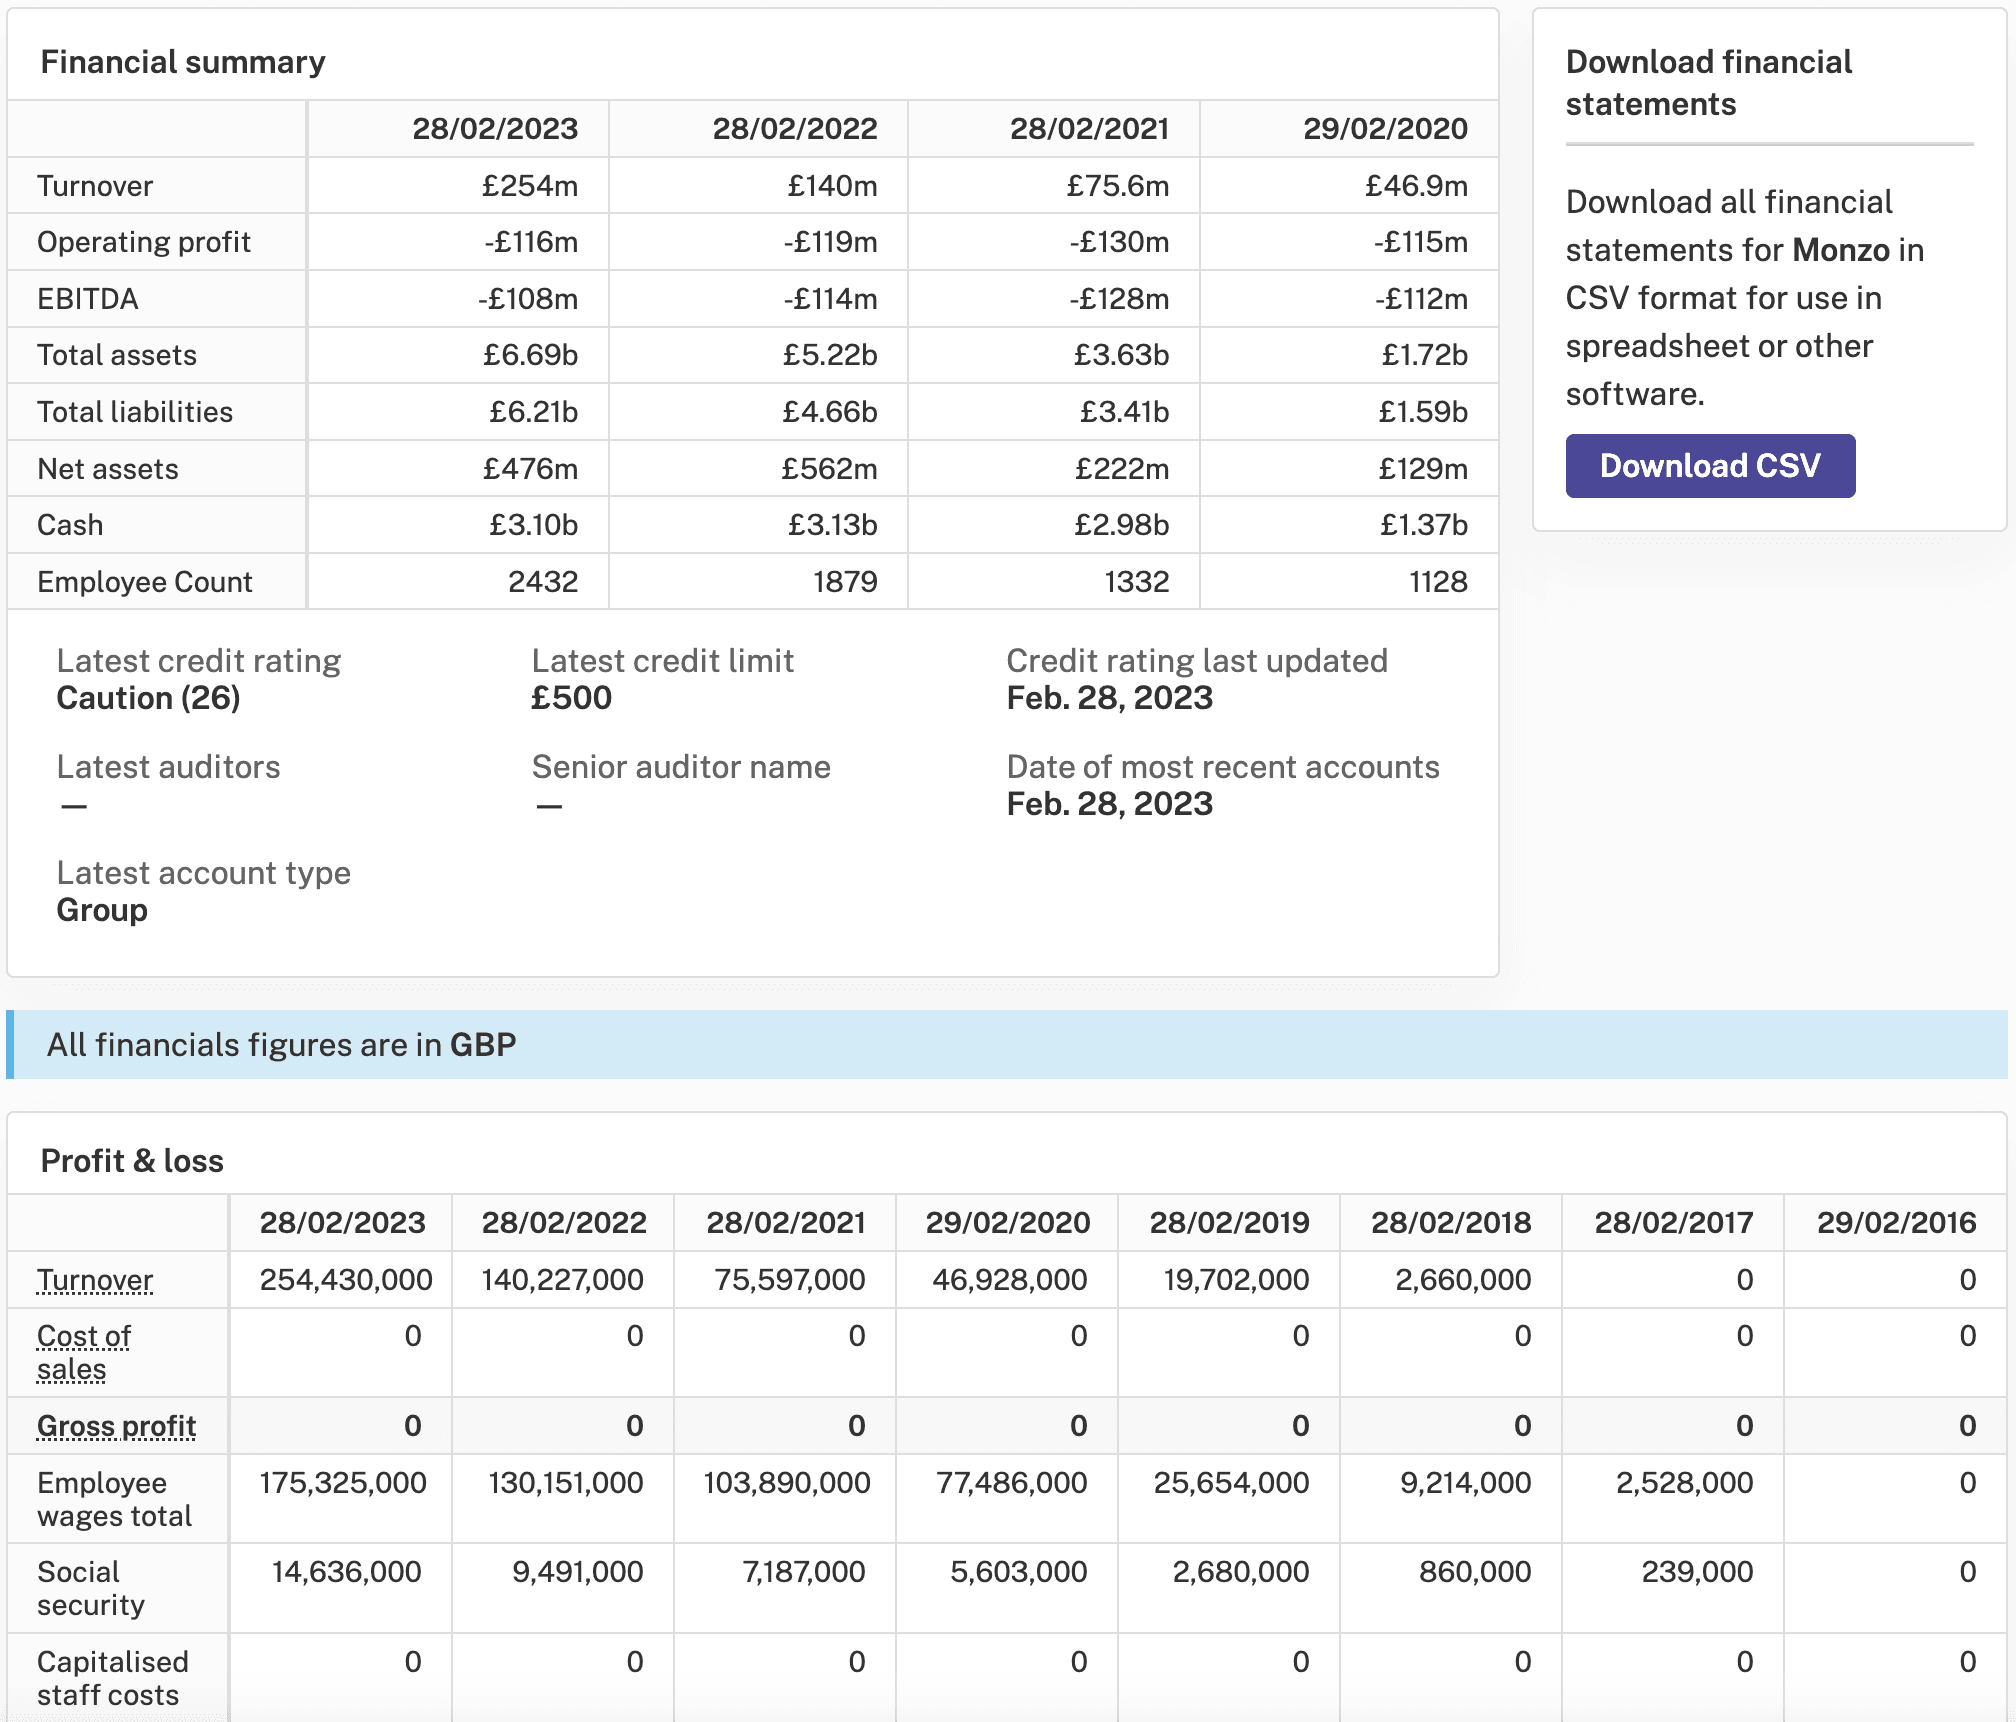
Task: Select the £3.10b Cash value for 2023
Action: (533, 525)
